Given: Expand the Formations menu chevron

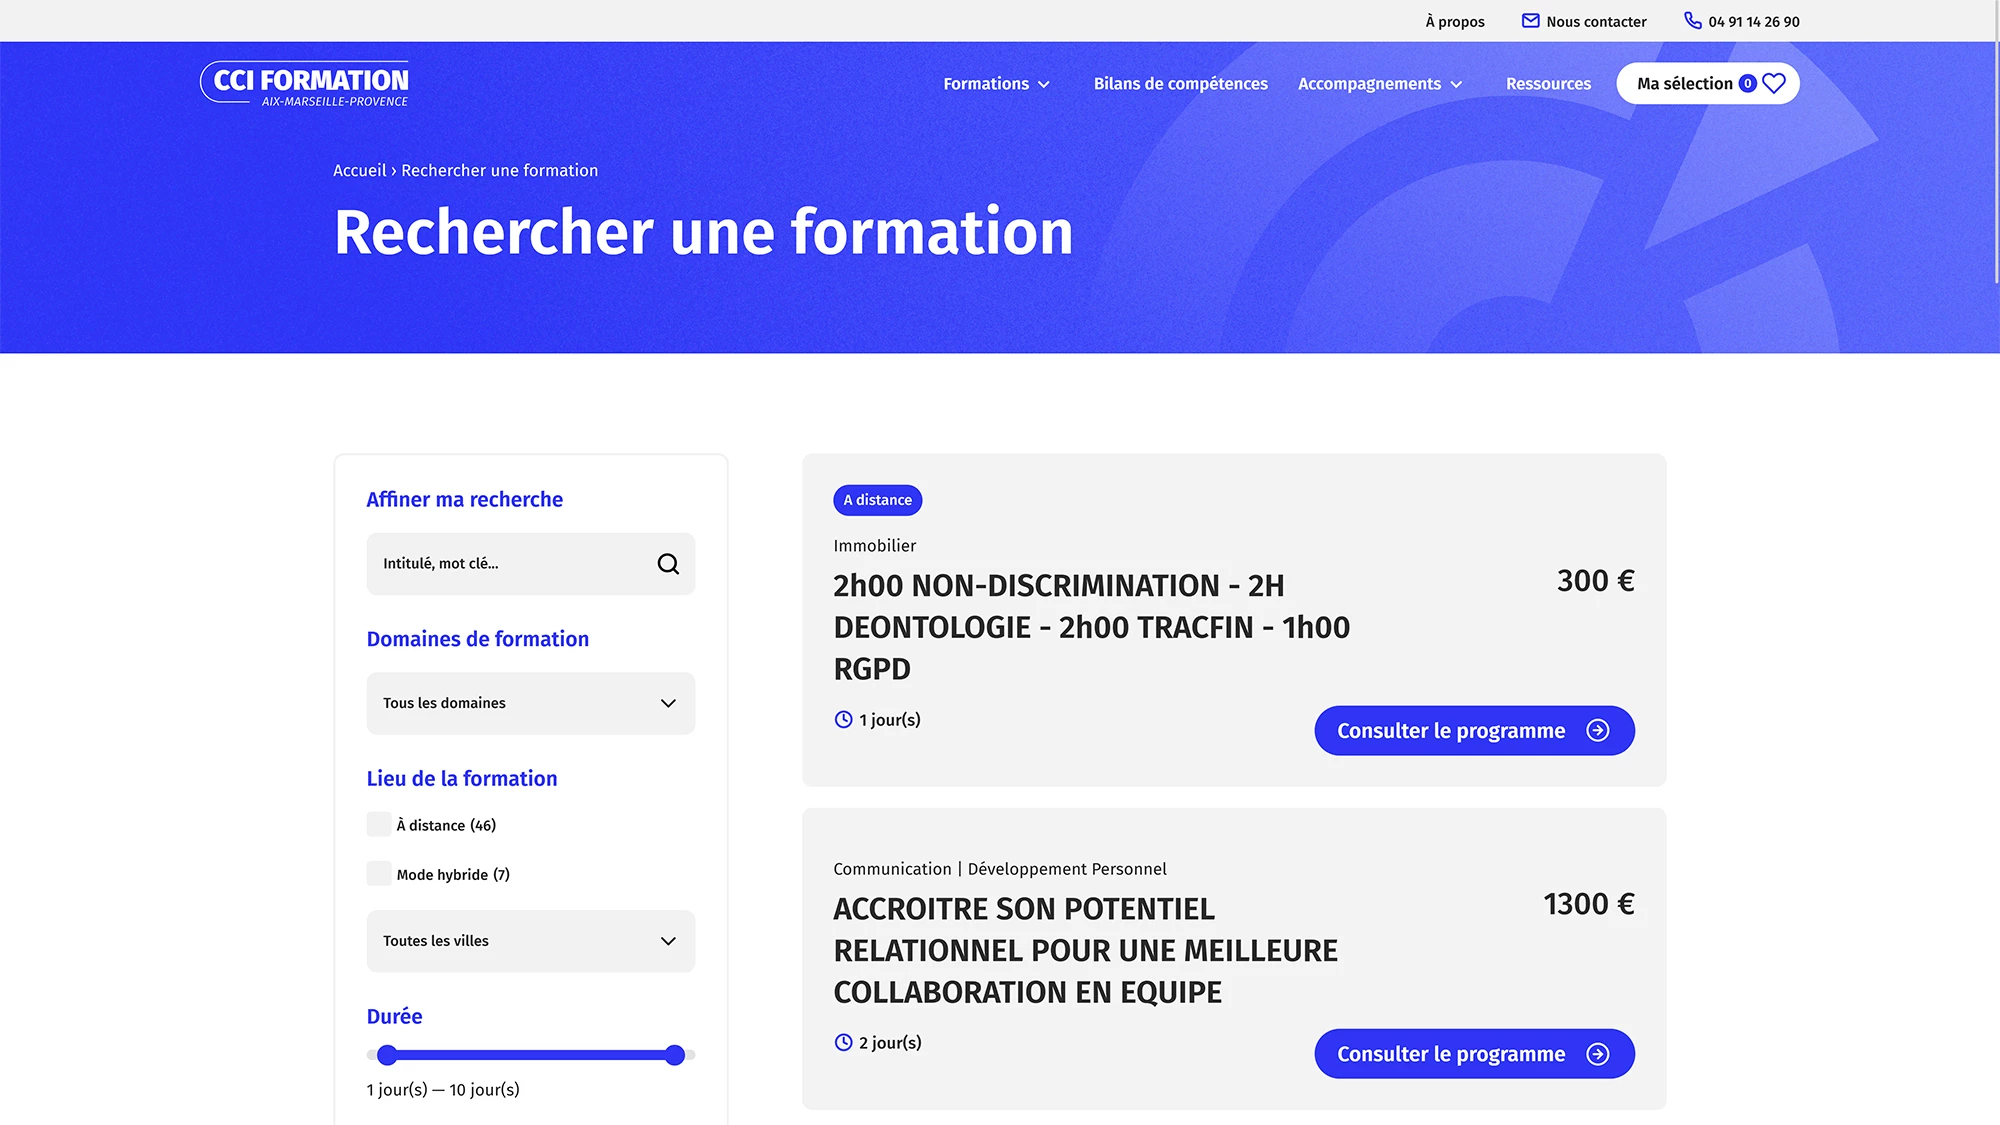Looking at the screenshot, I should (1044, 85).
